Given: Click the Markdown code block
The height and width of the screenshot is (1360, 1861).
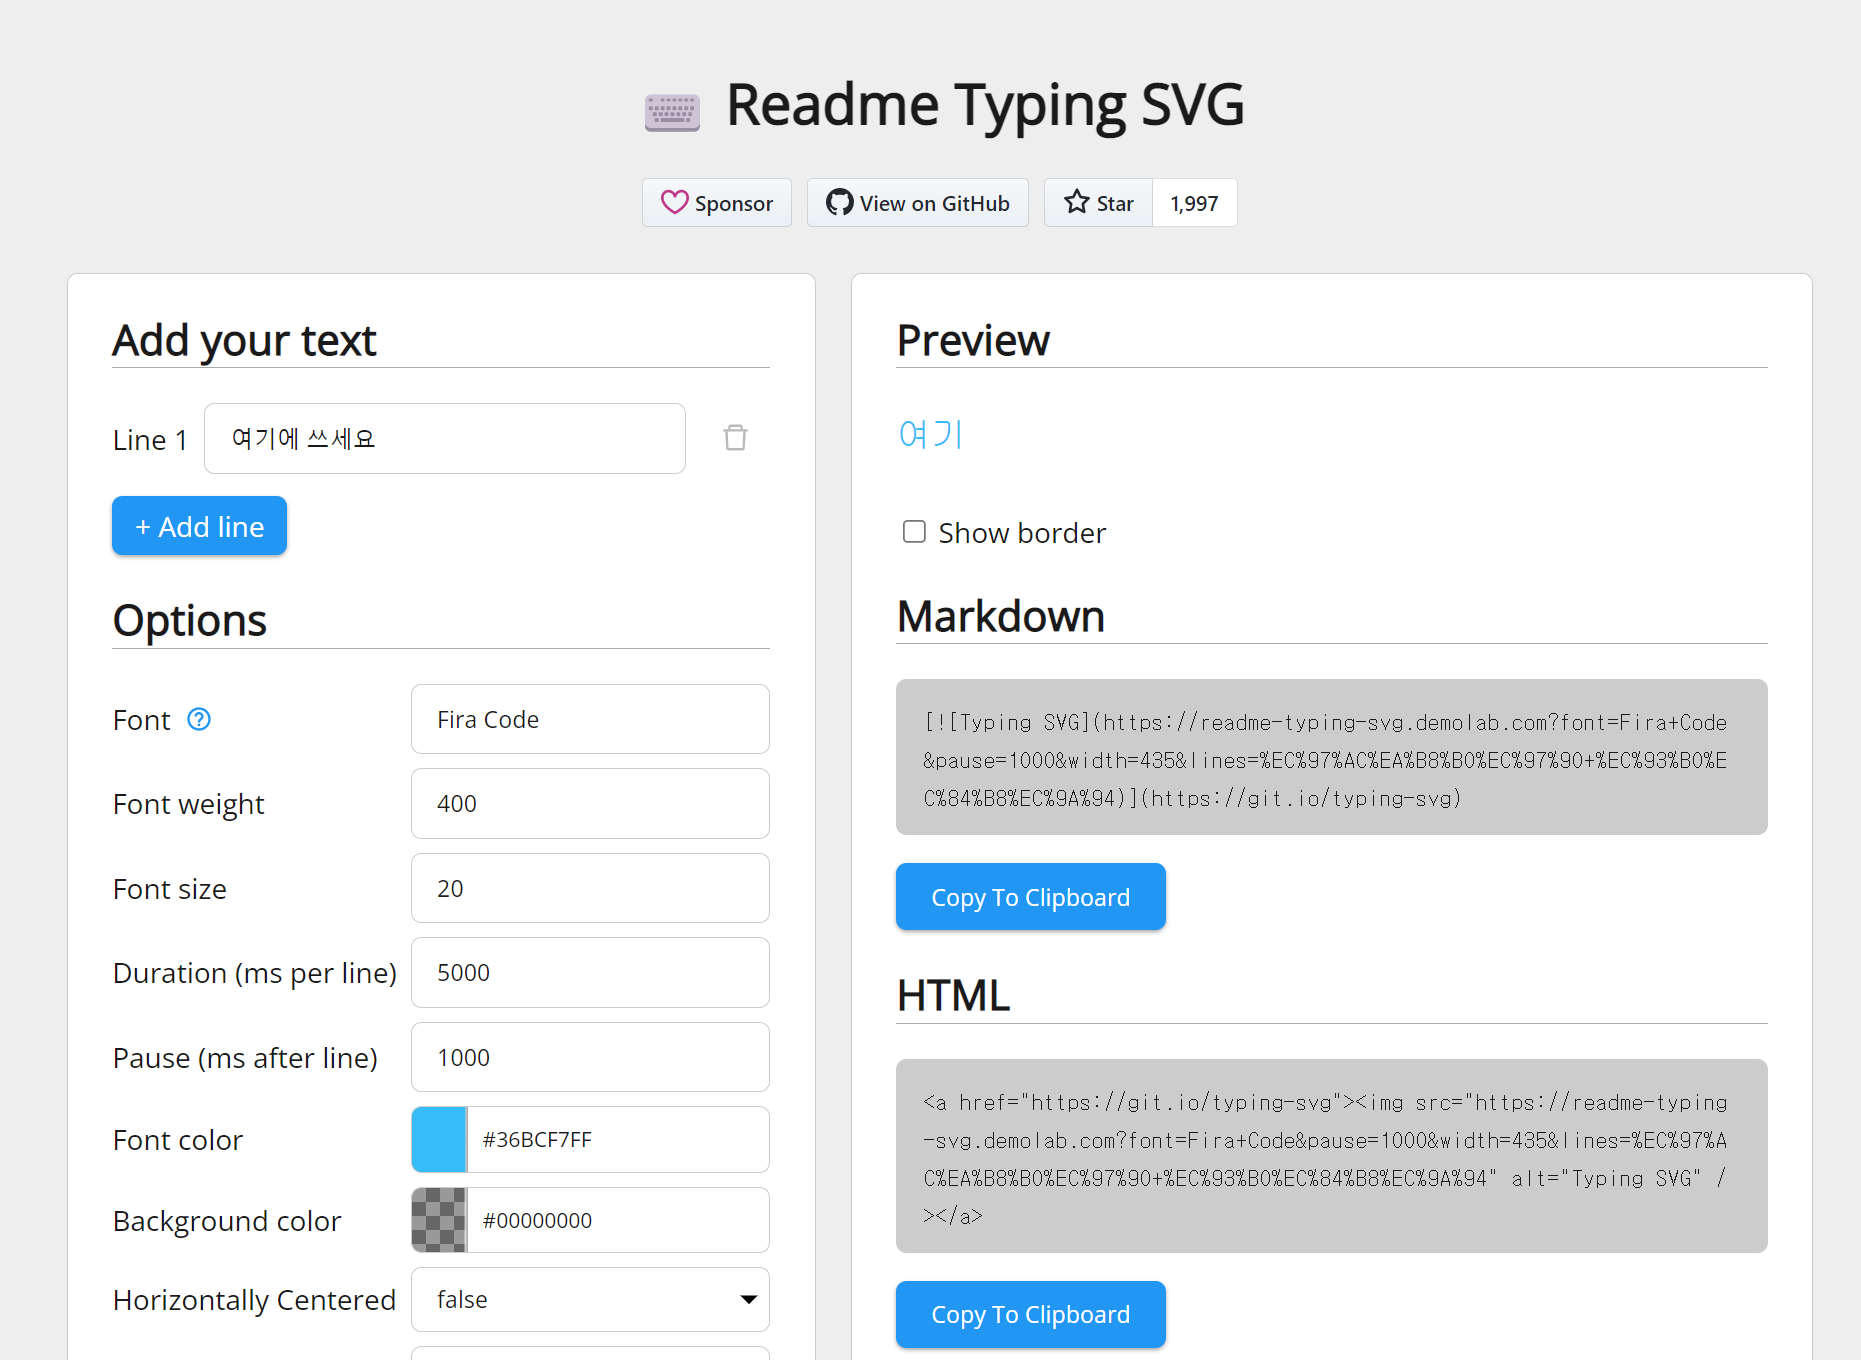Looking at the screenshot, I should tap(1331, 757).
